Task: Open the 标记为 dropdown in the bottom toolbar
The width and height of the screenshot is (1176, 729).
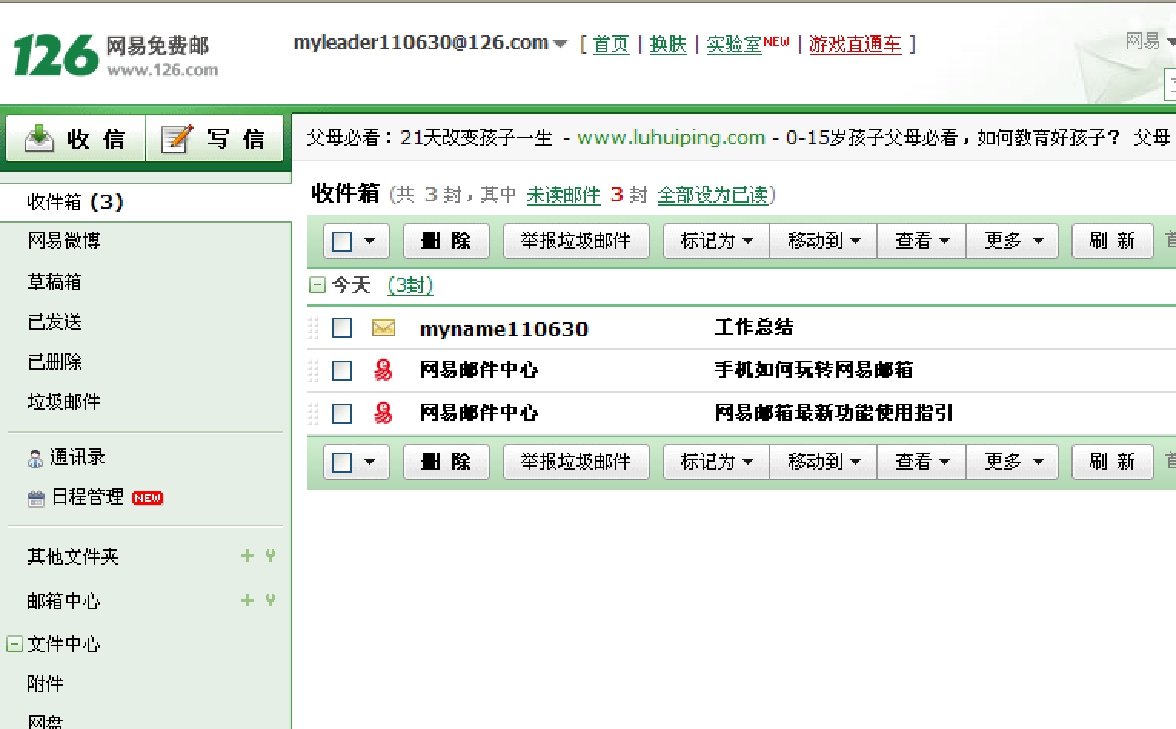Action: click(716, 461)
